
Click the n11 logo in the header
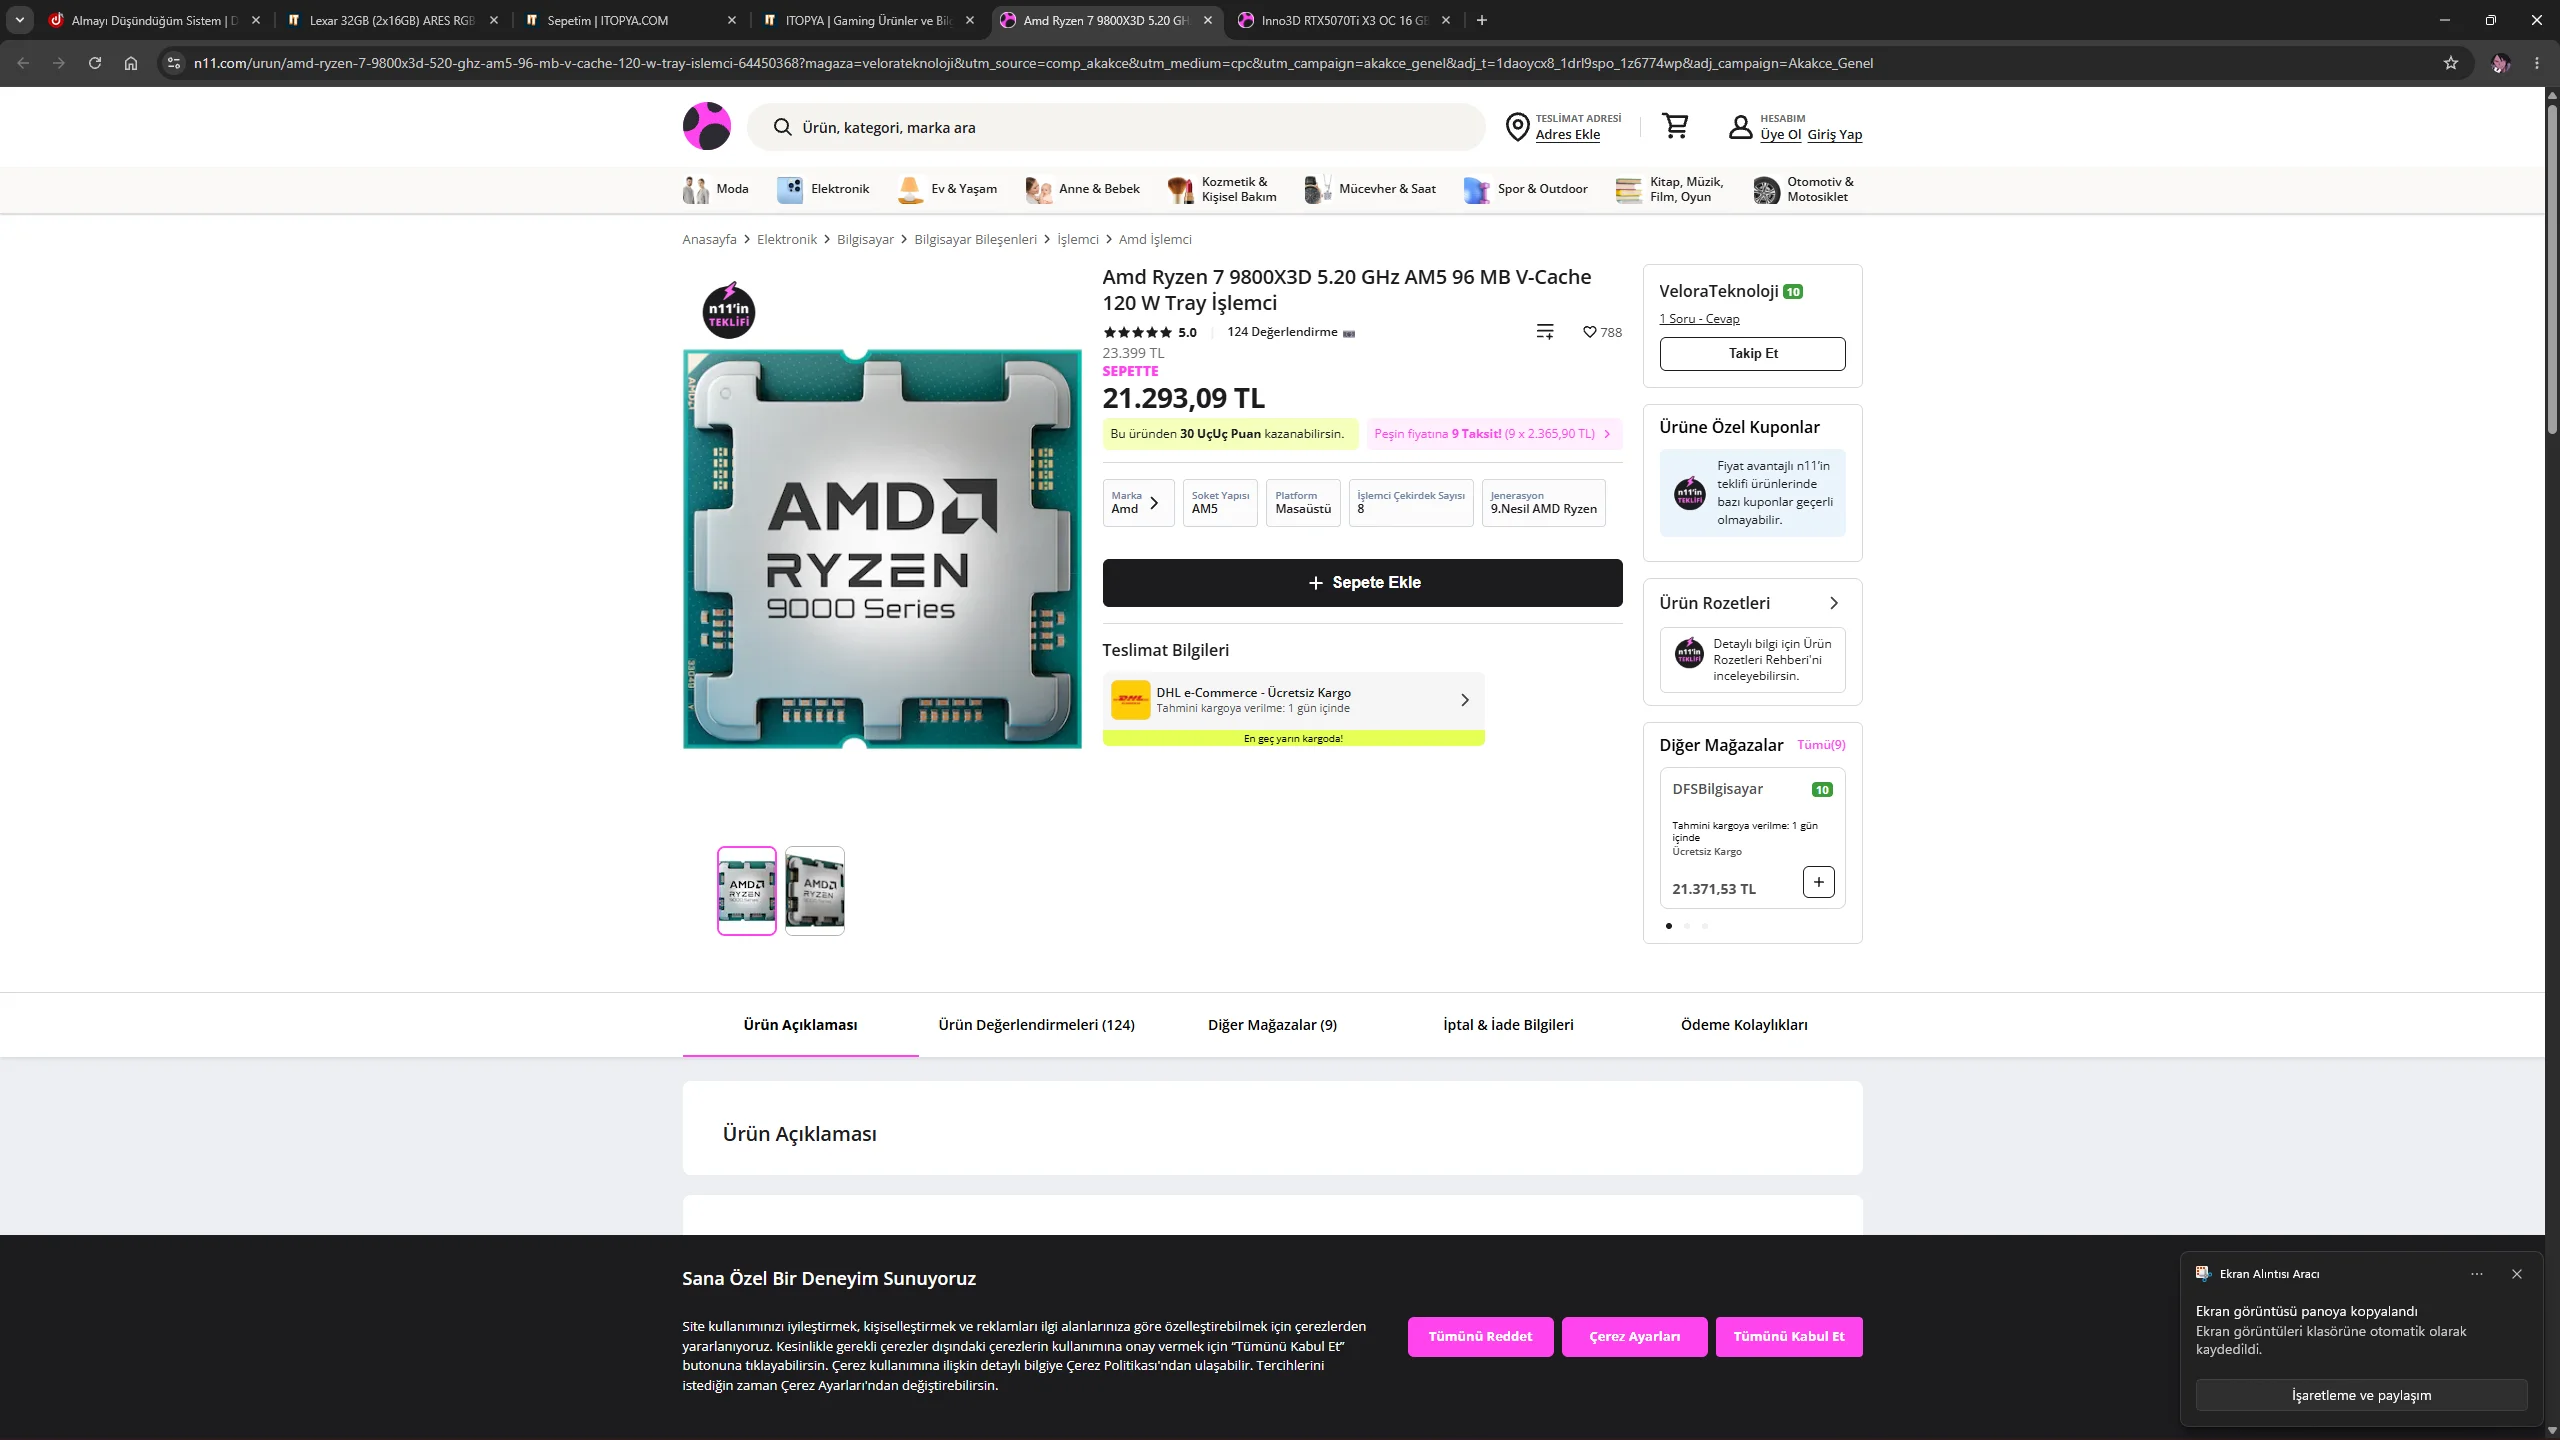point(706,126)
